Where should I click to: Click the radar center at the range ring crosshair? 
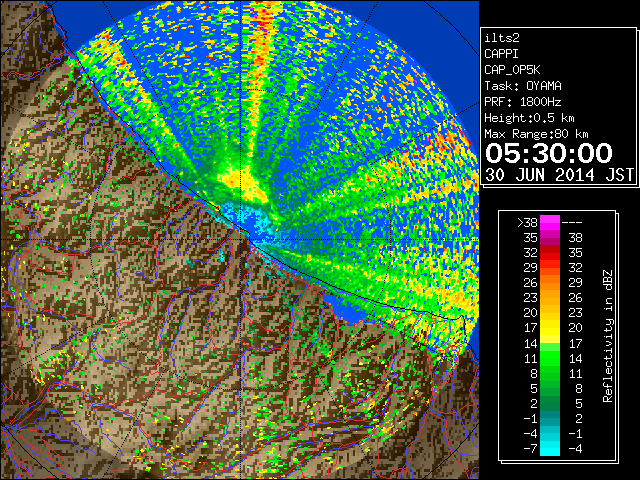(240, 239)
